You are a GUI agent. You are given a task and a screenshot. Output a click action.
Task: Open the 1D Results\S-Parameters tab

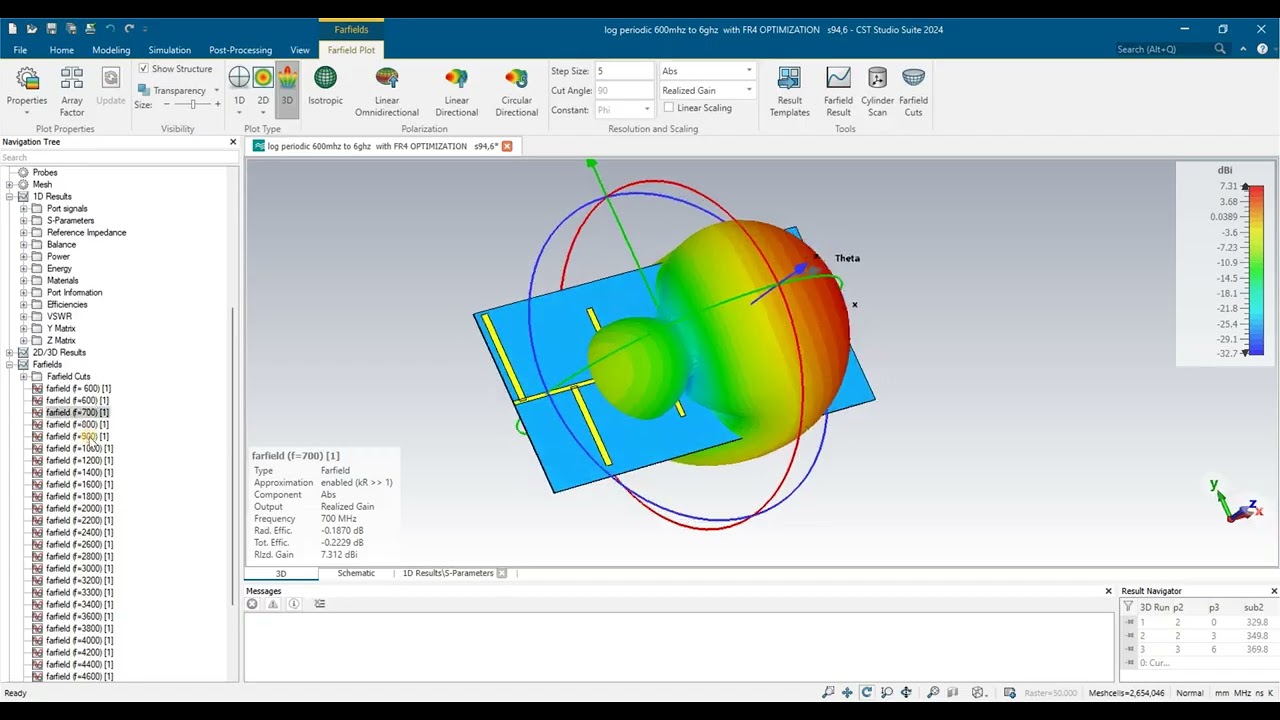[x=448, y=573]
